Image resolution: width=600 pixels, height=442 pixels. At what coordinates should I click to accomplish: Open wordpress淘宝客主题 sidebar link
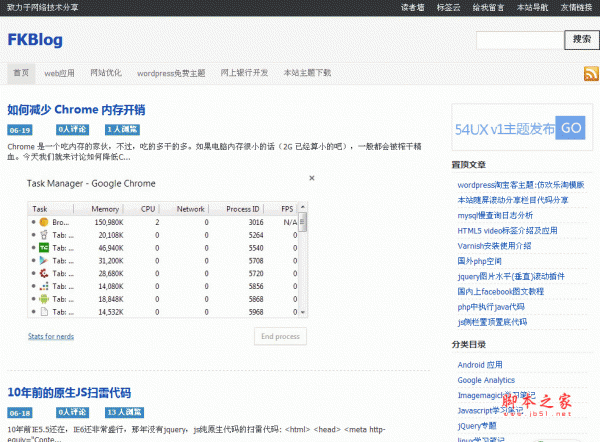pyautogui.click(x=521, y=185)
